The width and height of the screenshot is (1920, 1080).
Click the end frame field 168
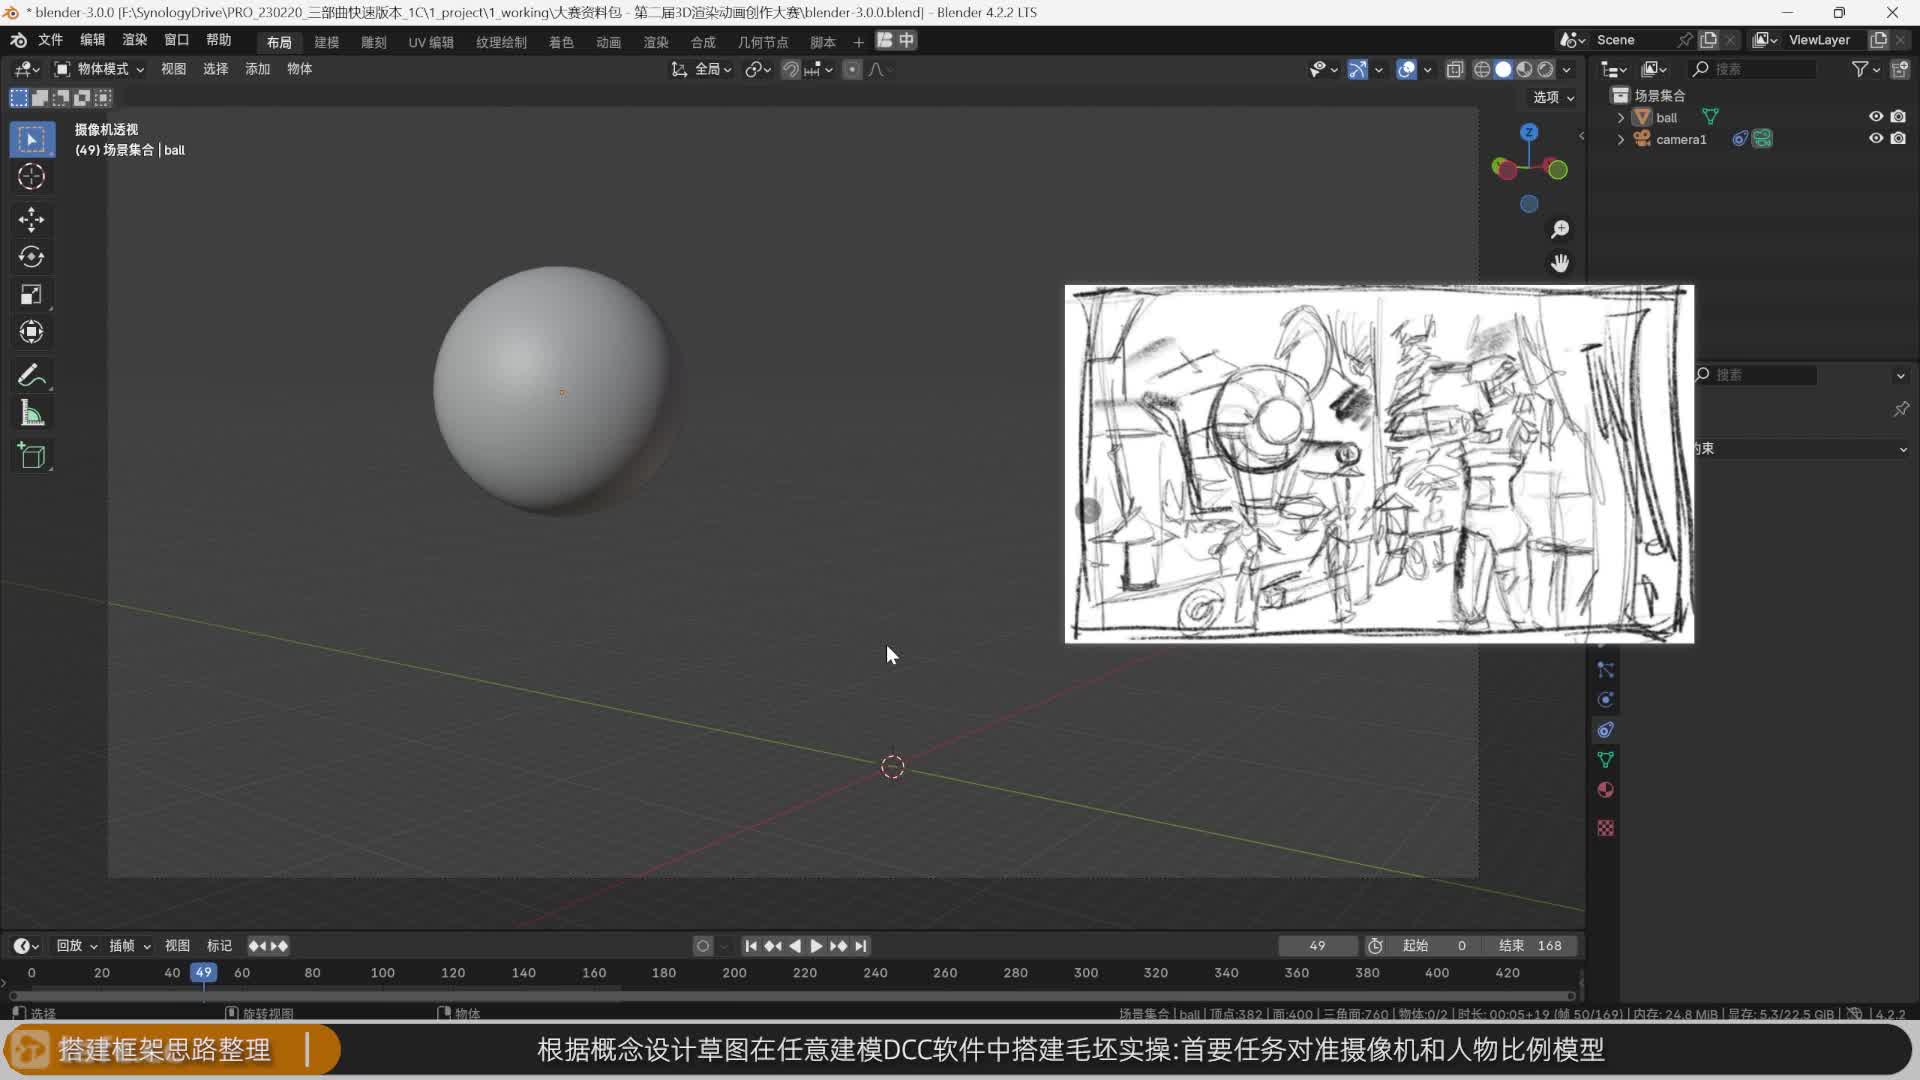pos(1531,946)
